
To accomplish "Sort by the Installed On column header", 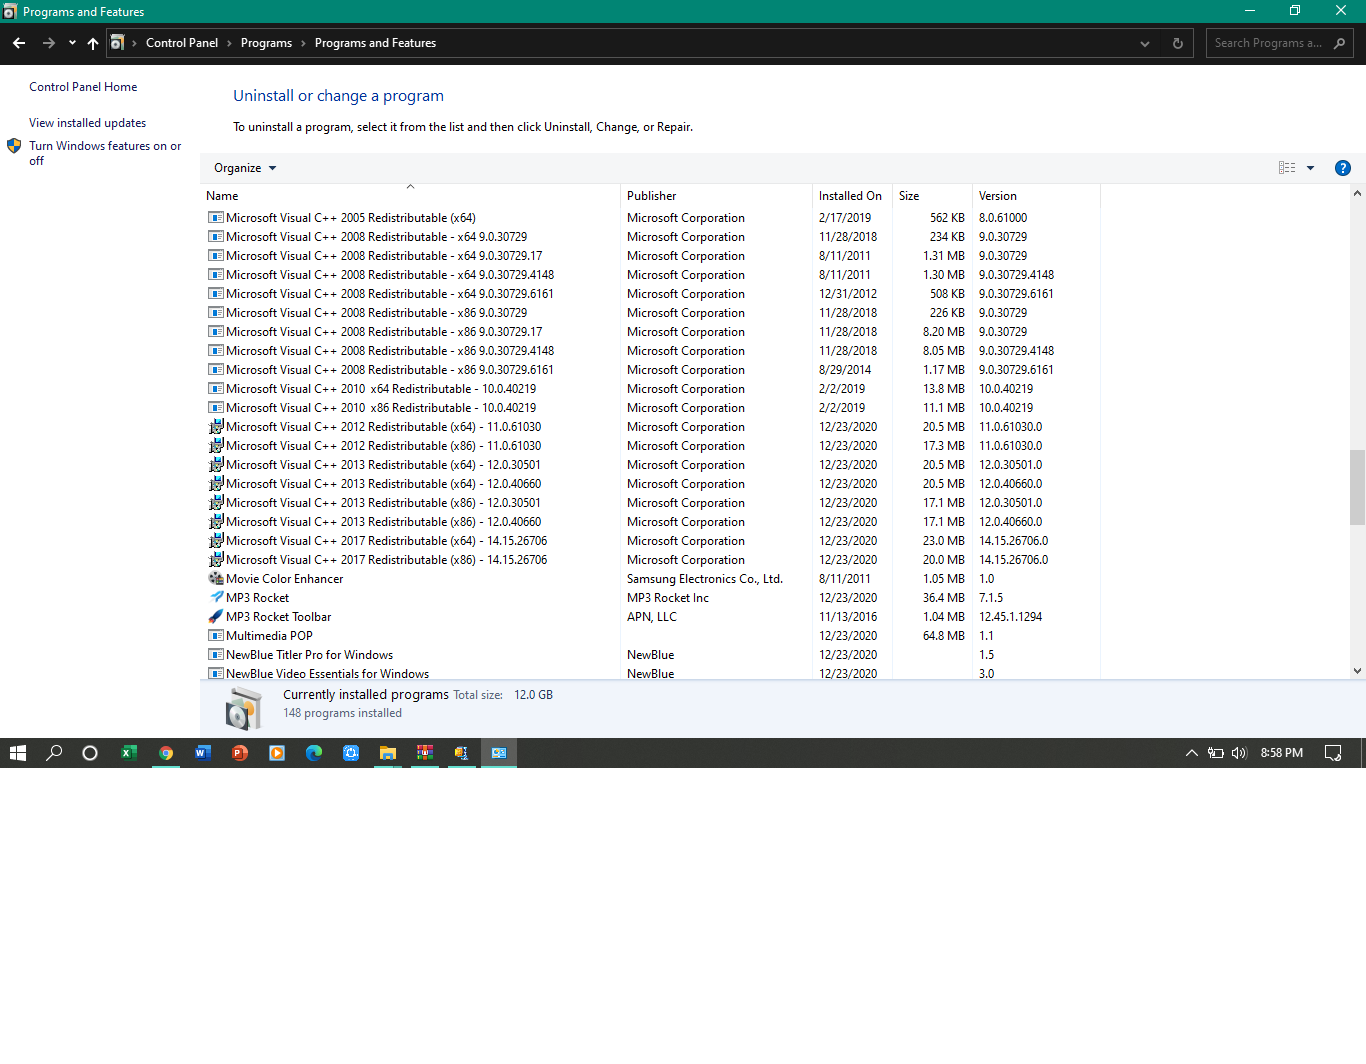I will click(851, 195).
